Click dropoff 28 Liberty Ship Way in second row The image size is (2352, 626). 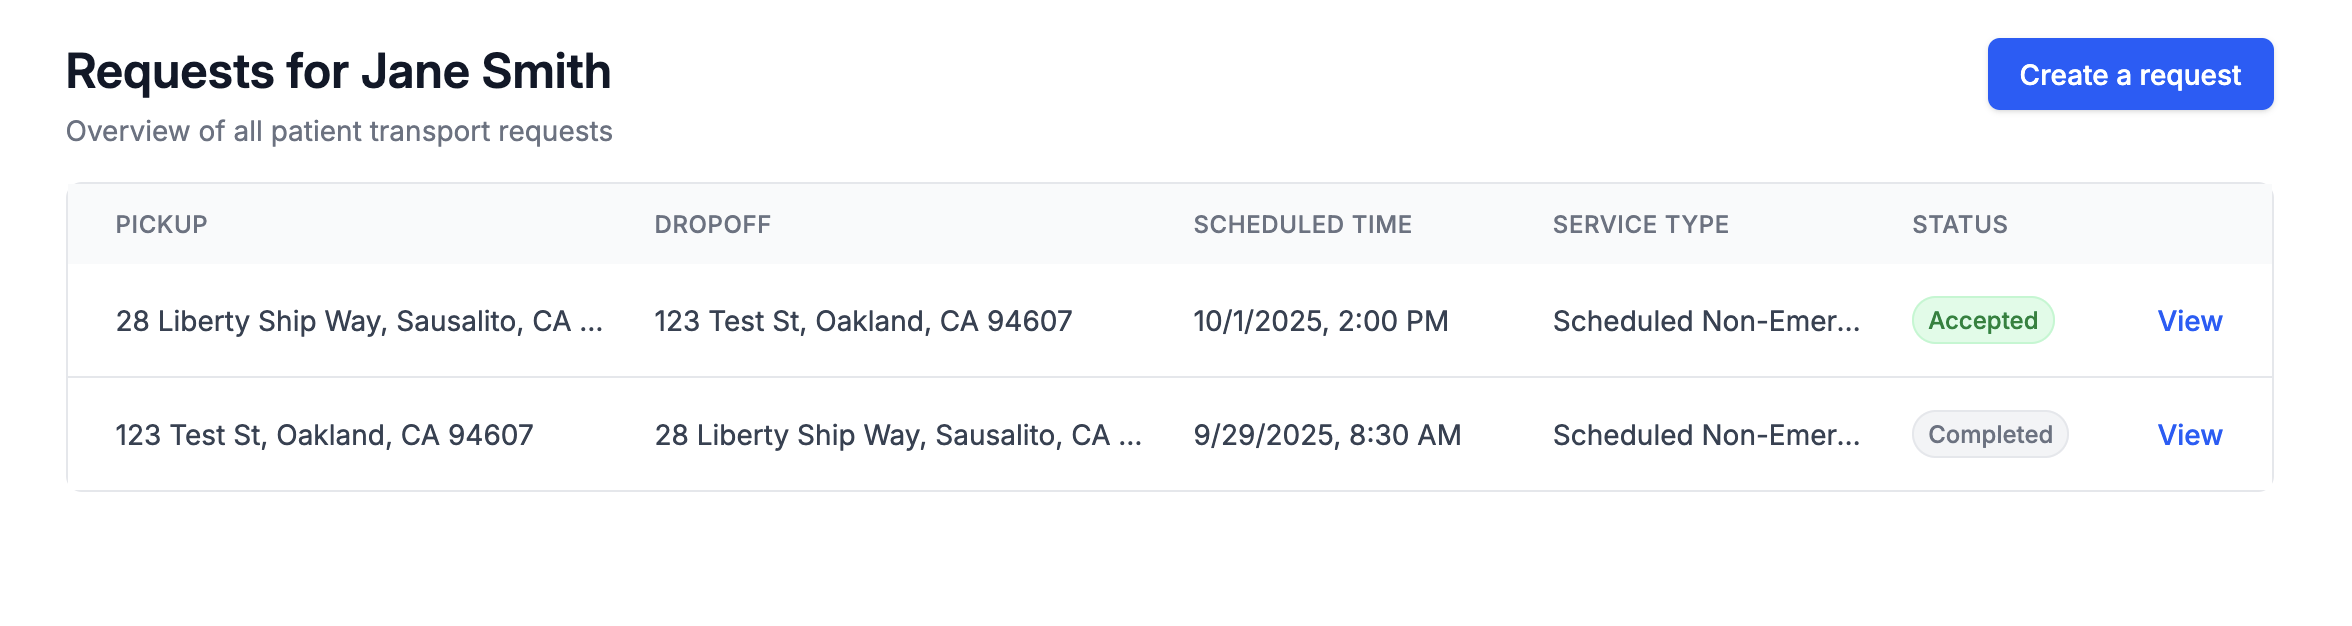tap(897, 435)
